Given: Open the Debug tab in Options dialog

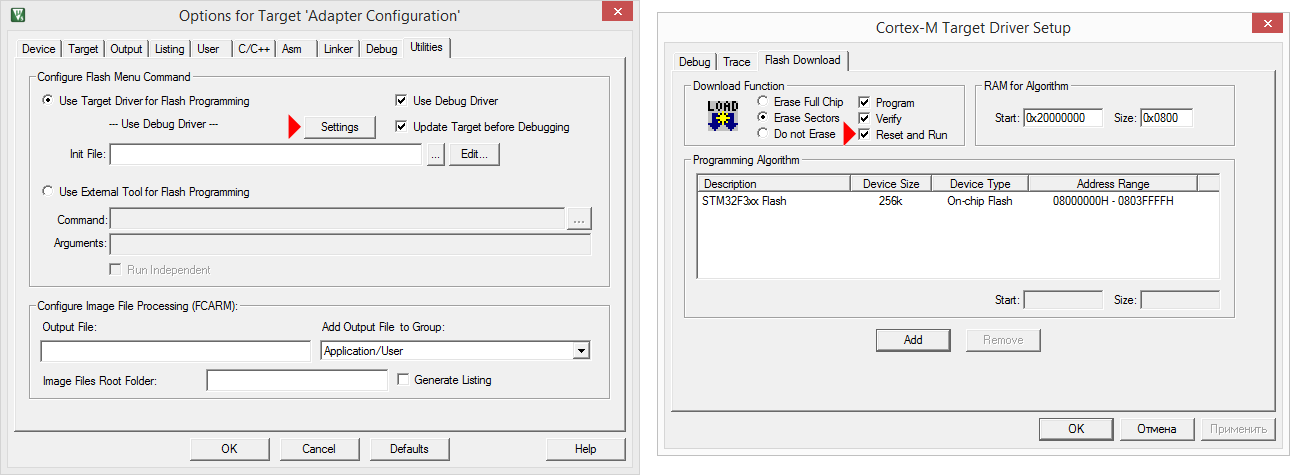Looking at the screenshot, I should [381, 49].
